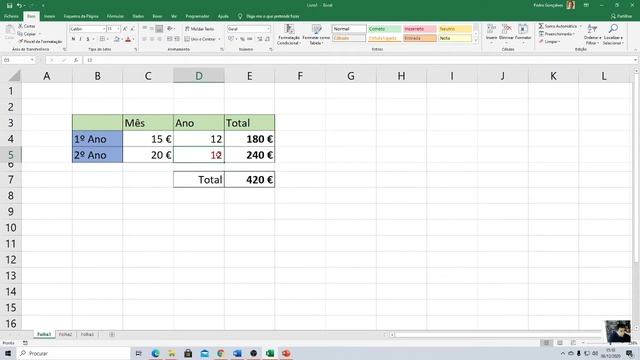Open the Ficheiro tab
The width and height of the screenshot is (640, 360).
click(11, 16)
